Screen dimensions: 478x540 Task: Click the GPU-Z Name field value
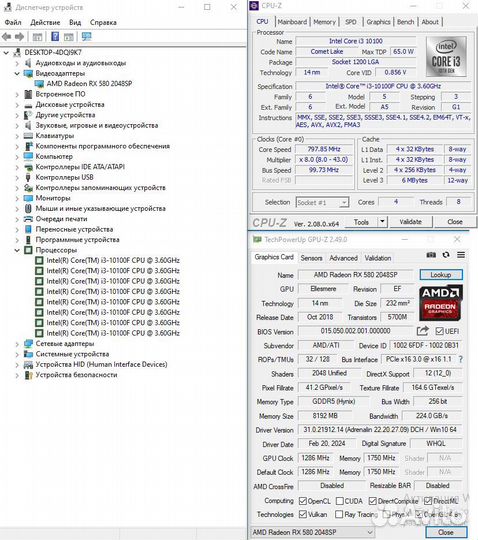(355, 275)
